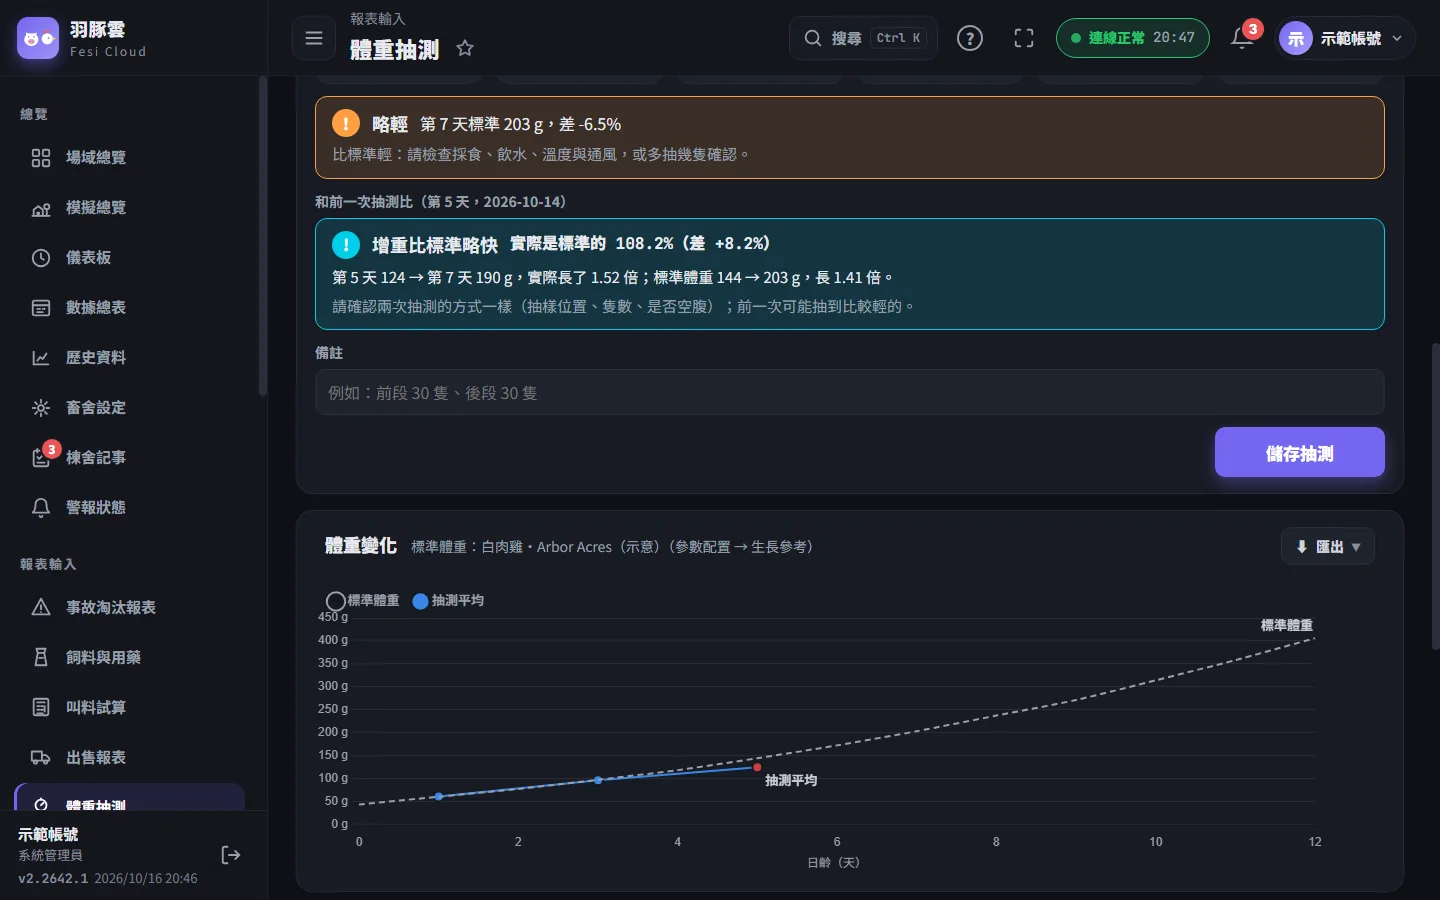Screen dimensions: 1440x900
Task: Open 叫料試算 calculator page
Action: pos(130,707)
